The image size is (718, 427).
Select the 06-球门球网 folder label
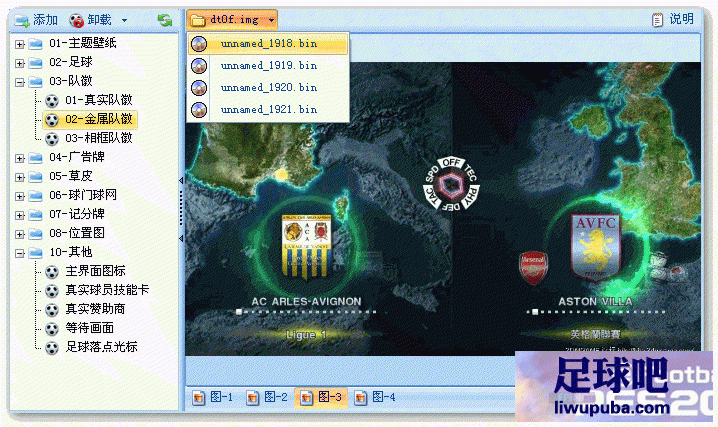point(82,195)
